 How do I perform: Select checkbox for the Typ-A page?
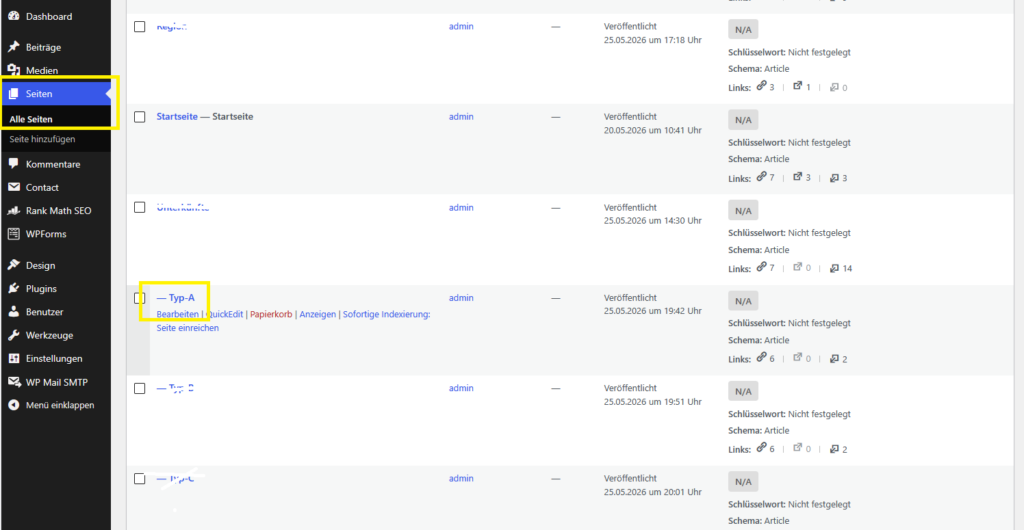point(139,298)
